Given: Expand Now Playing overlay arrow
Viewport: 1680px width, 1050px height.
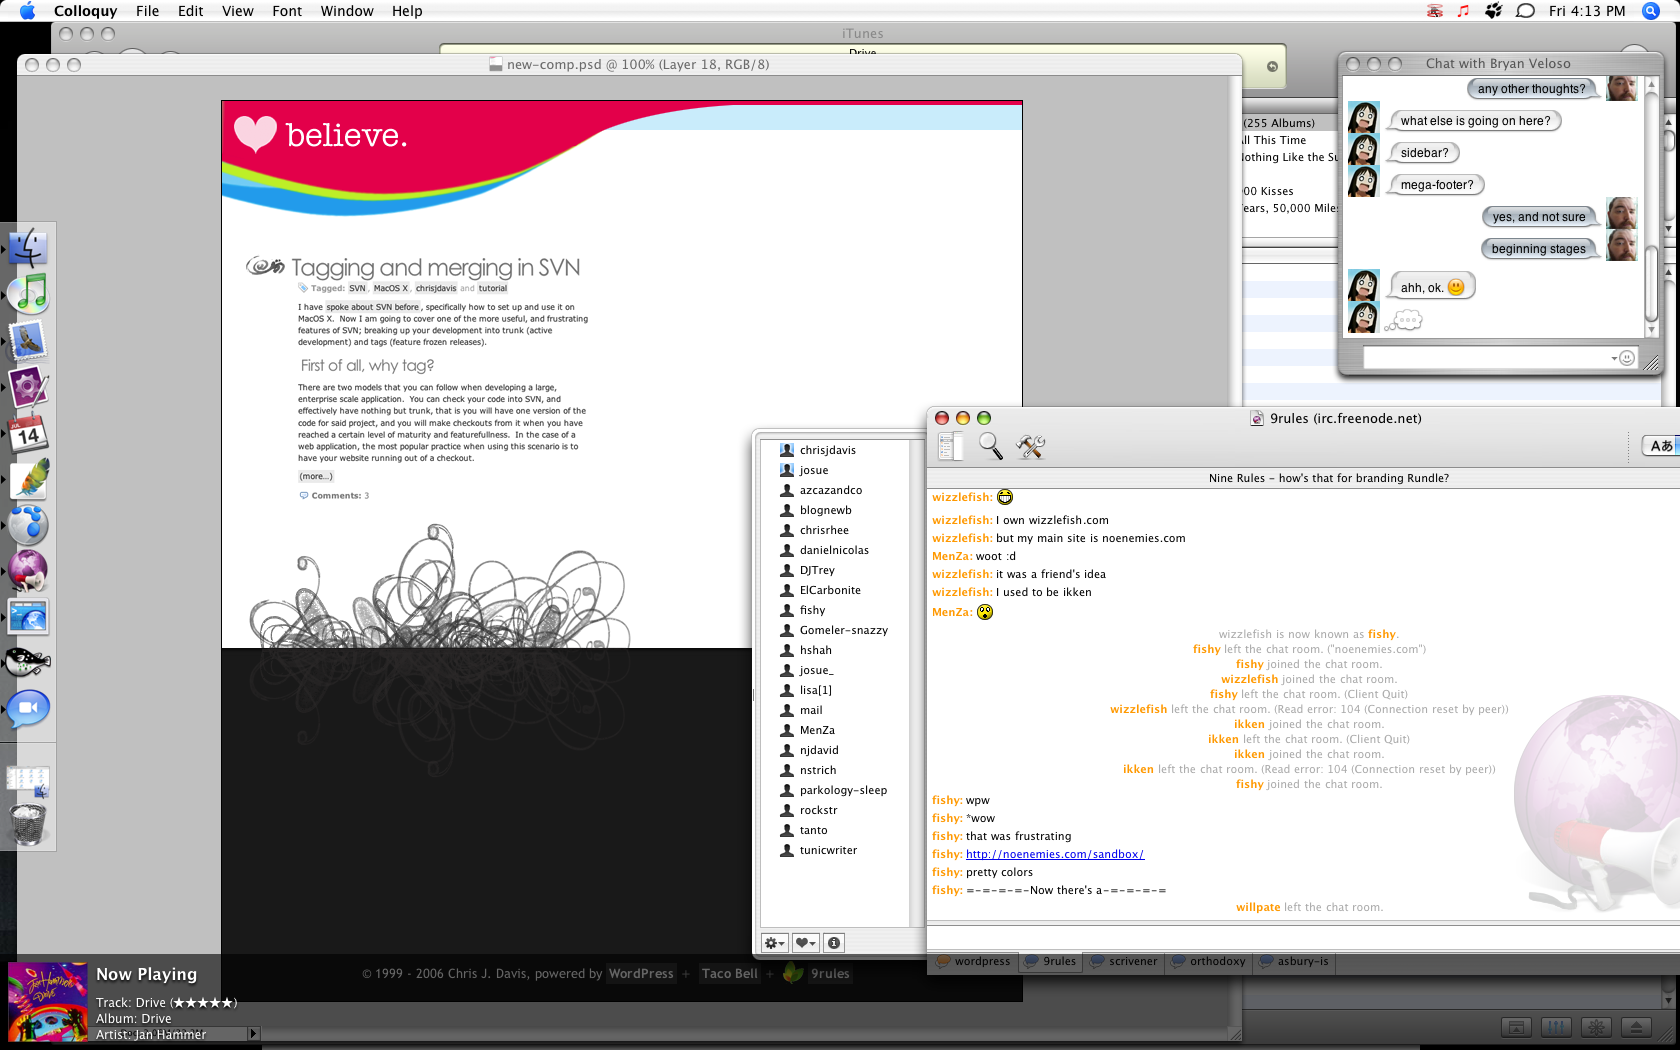Looking at the screenshot, I should 253,1034.
